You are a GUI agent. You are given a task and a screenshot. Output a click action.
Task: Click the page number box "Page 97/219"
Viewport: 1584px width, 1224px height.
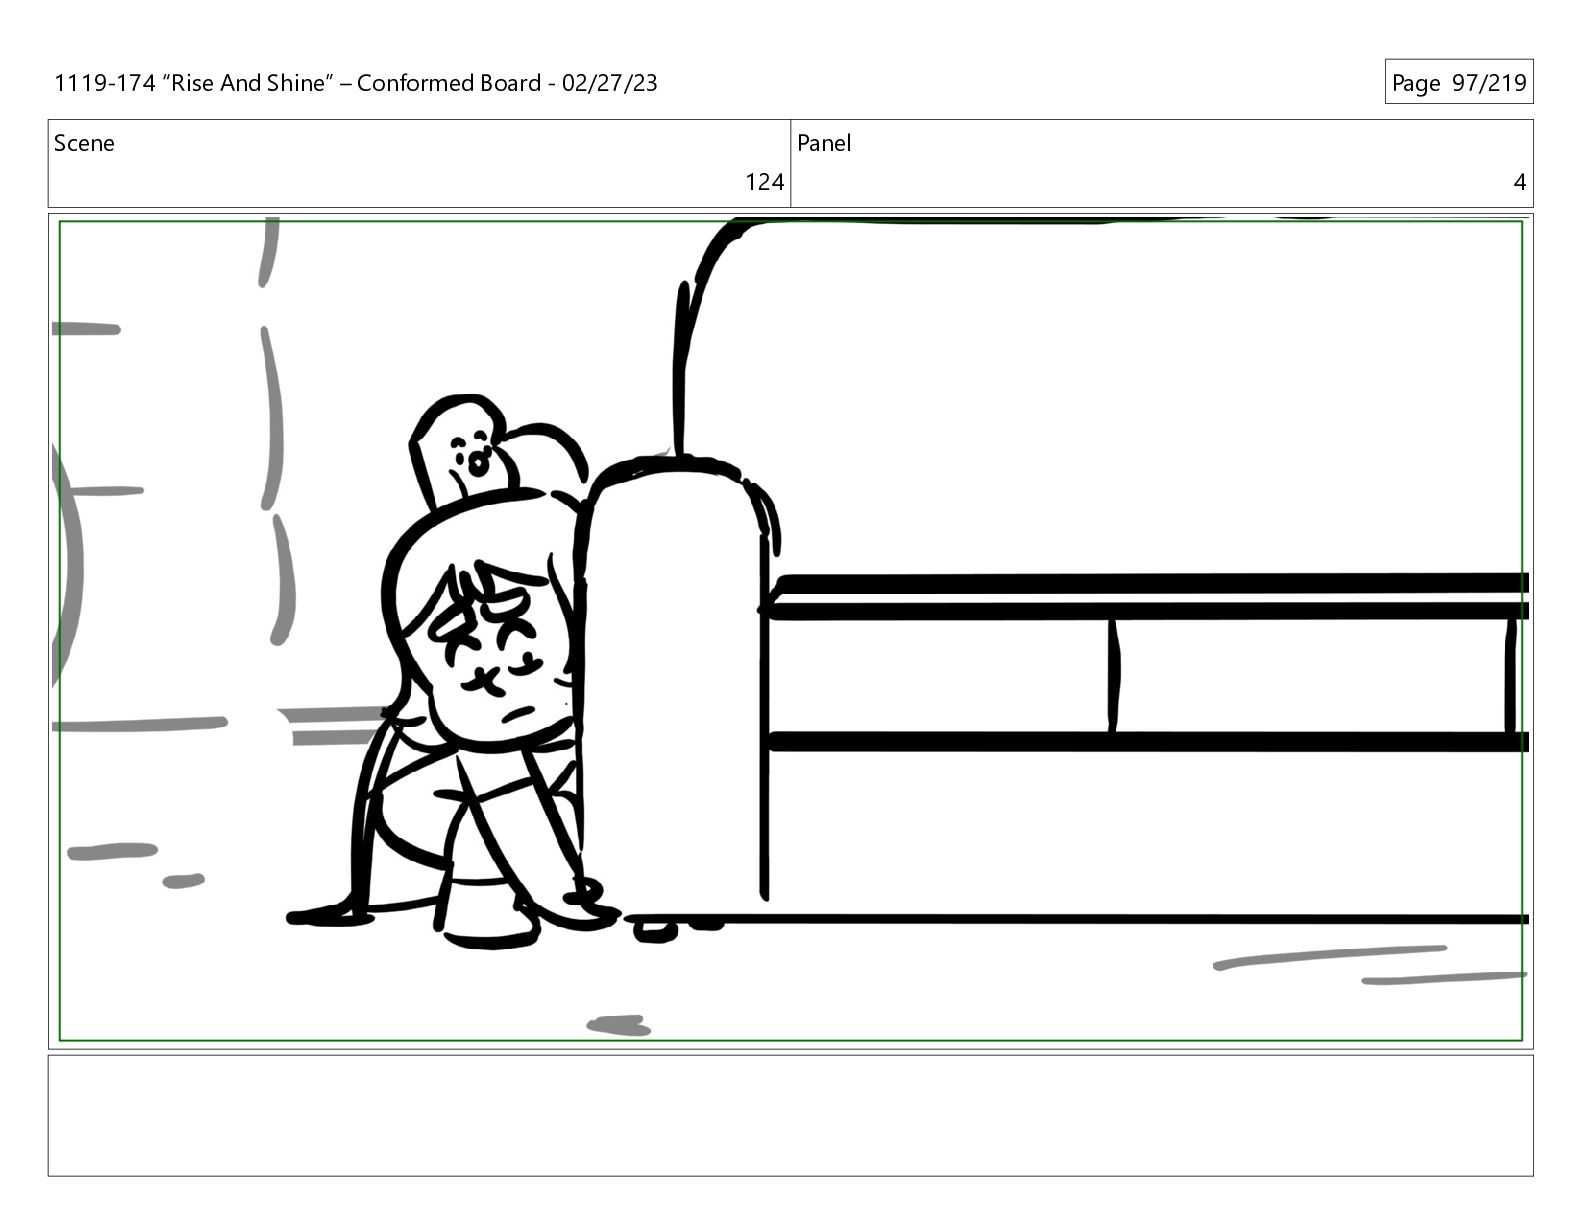1459,83
